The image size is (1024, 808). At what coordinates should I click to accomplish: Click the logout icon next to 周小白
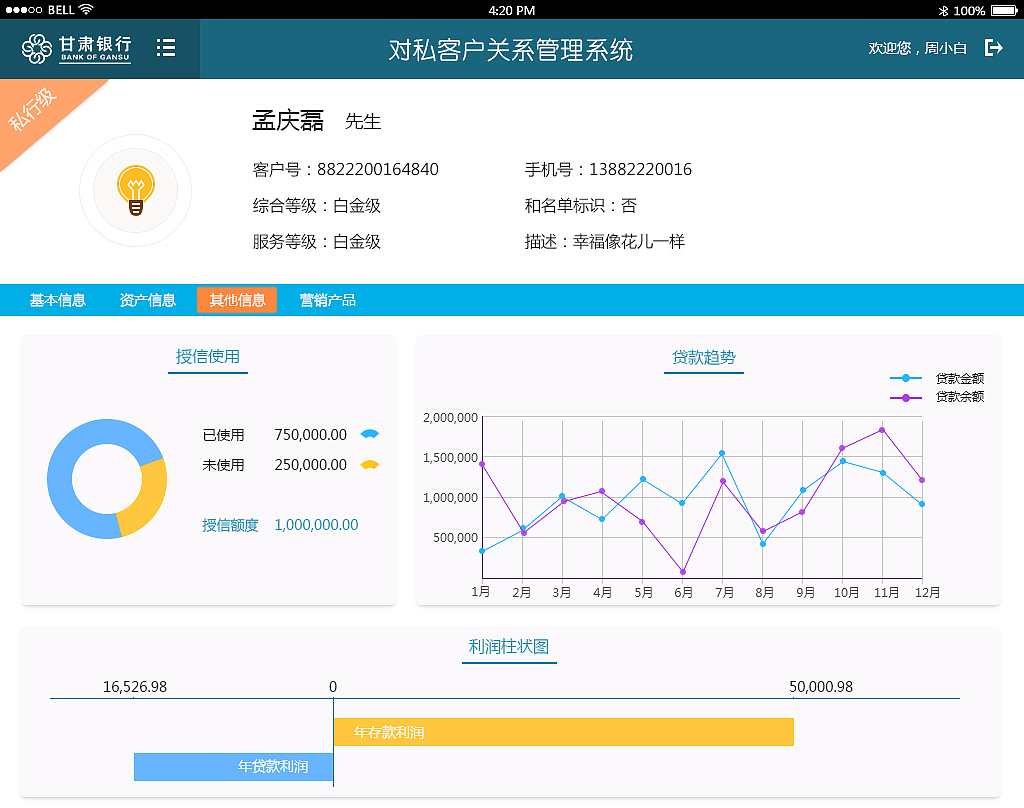pyautogui.click(x=992, y=46)
